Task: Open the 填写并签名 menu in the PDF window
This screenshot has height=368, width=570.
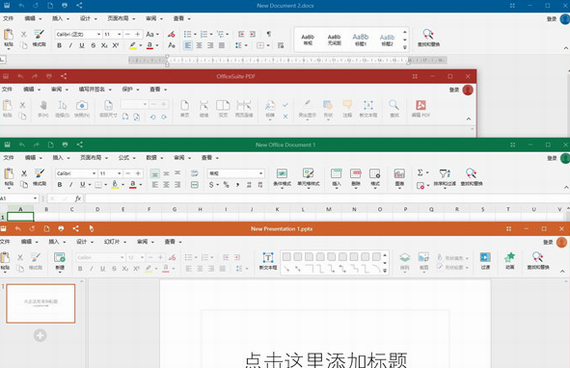Action: [x=95, y=89]
